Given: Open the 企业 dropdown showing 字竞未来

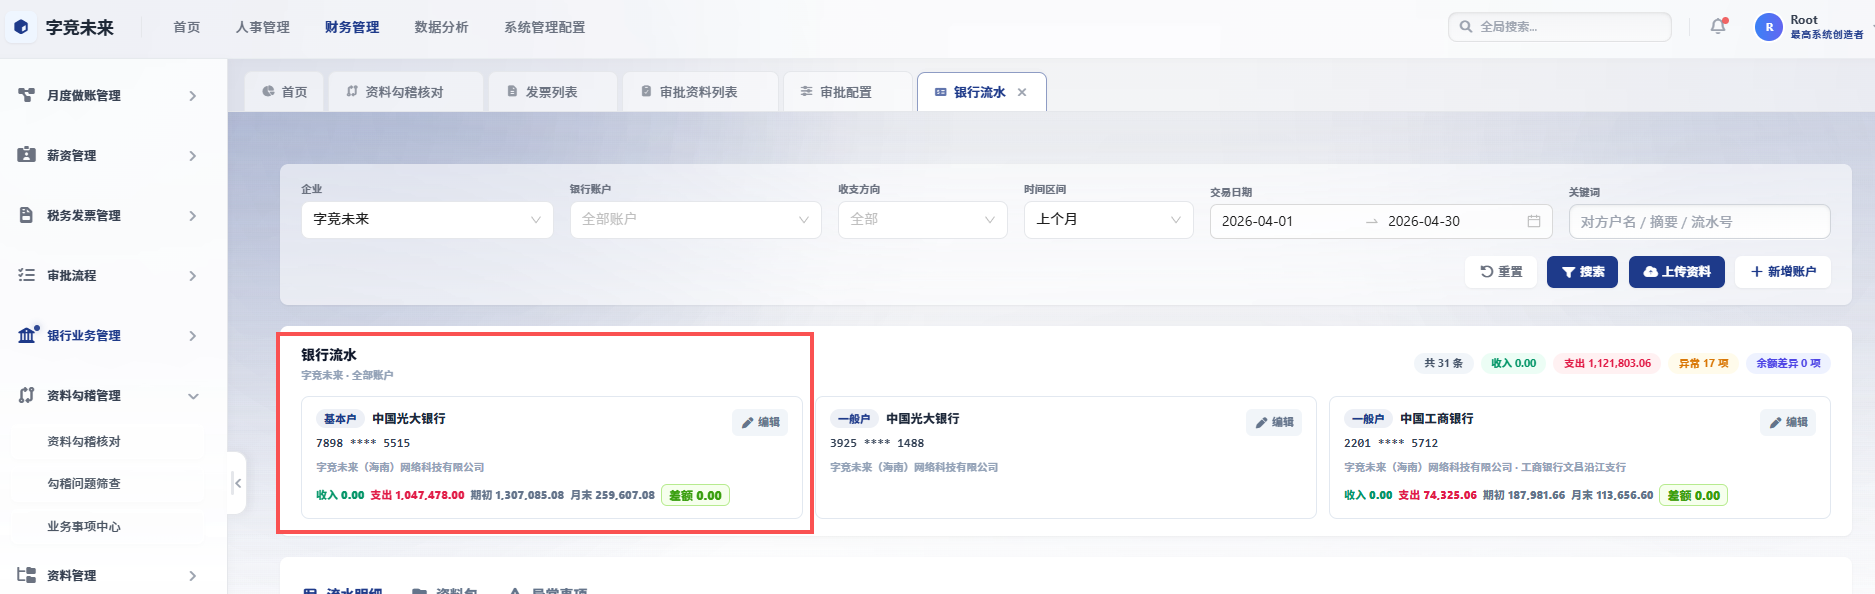Looking at the screenshot, I should 427,219.
